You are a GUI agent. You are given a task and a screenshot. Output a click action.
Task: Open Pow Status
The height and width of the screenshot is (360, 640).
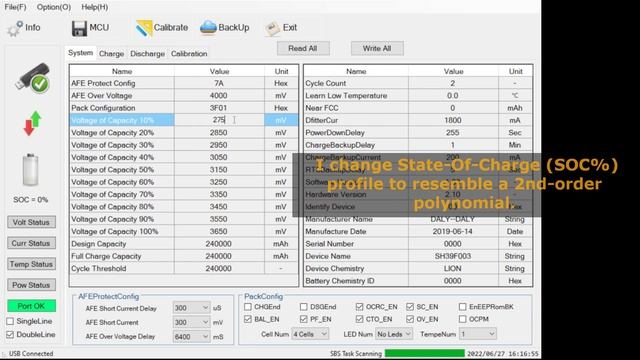pyautogui.click(x=31, y=285)
